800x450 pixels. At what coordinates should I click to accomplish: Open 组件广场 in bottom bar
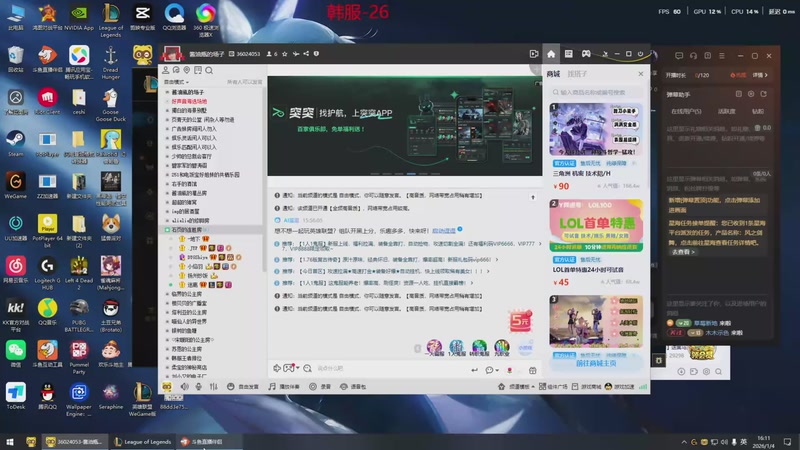point(553,387)
